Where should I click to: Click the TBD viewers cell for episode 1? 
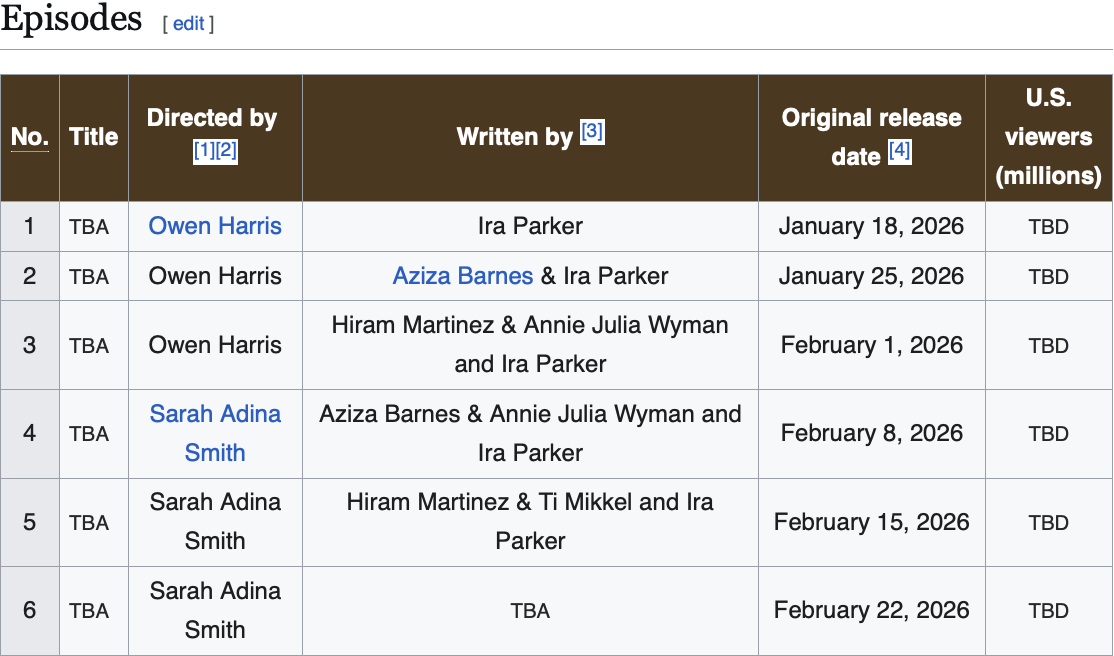coord(1049,227)
